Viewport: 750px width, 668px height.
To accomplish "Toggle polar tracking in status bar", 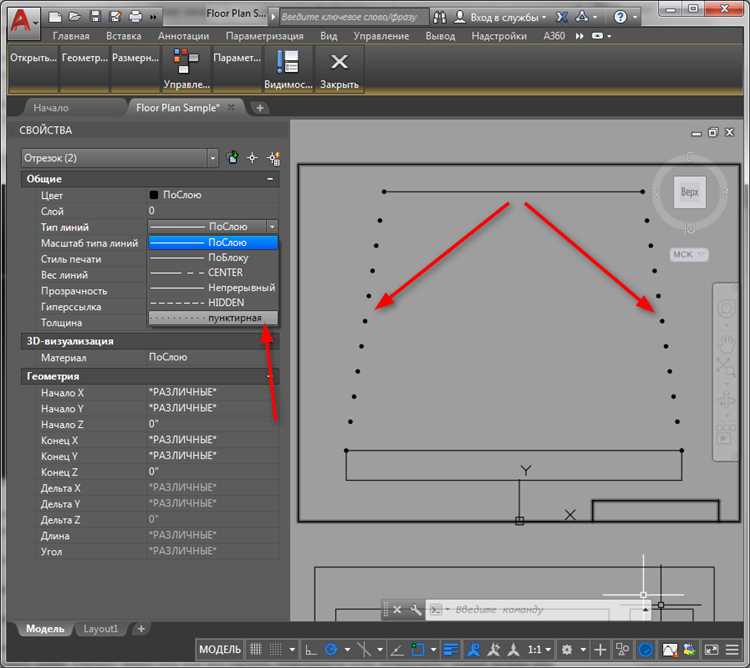I will click(332, 649).
